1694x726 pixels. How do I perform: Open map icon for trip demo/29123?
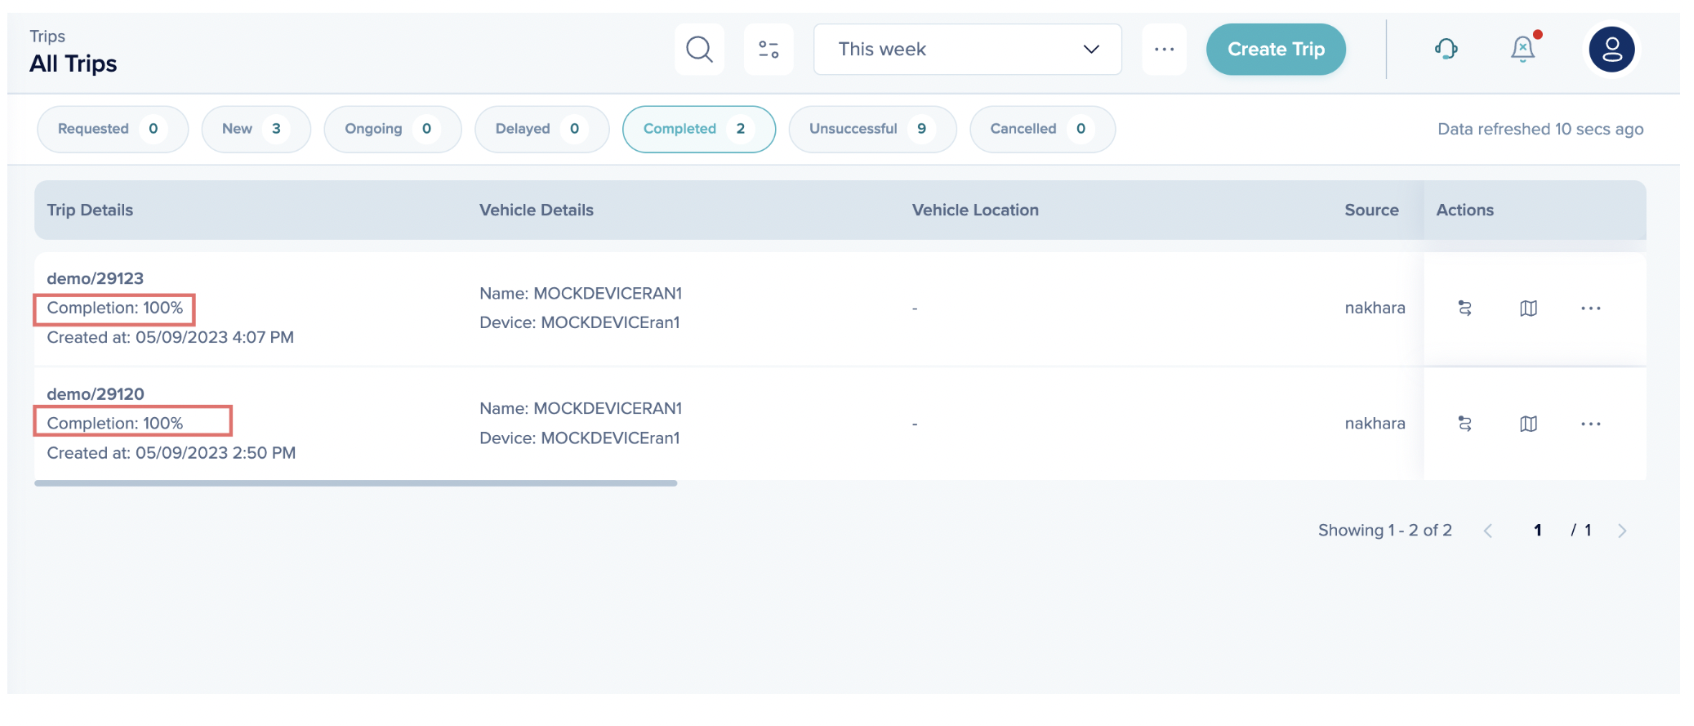click(x=1528, y=308)
